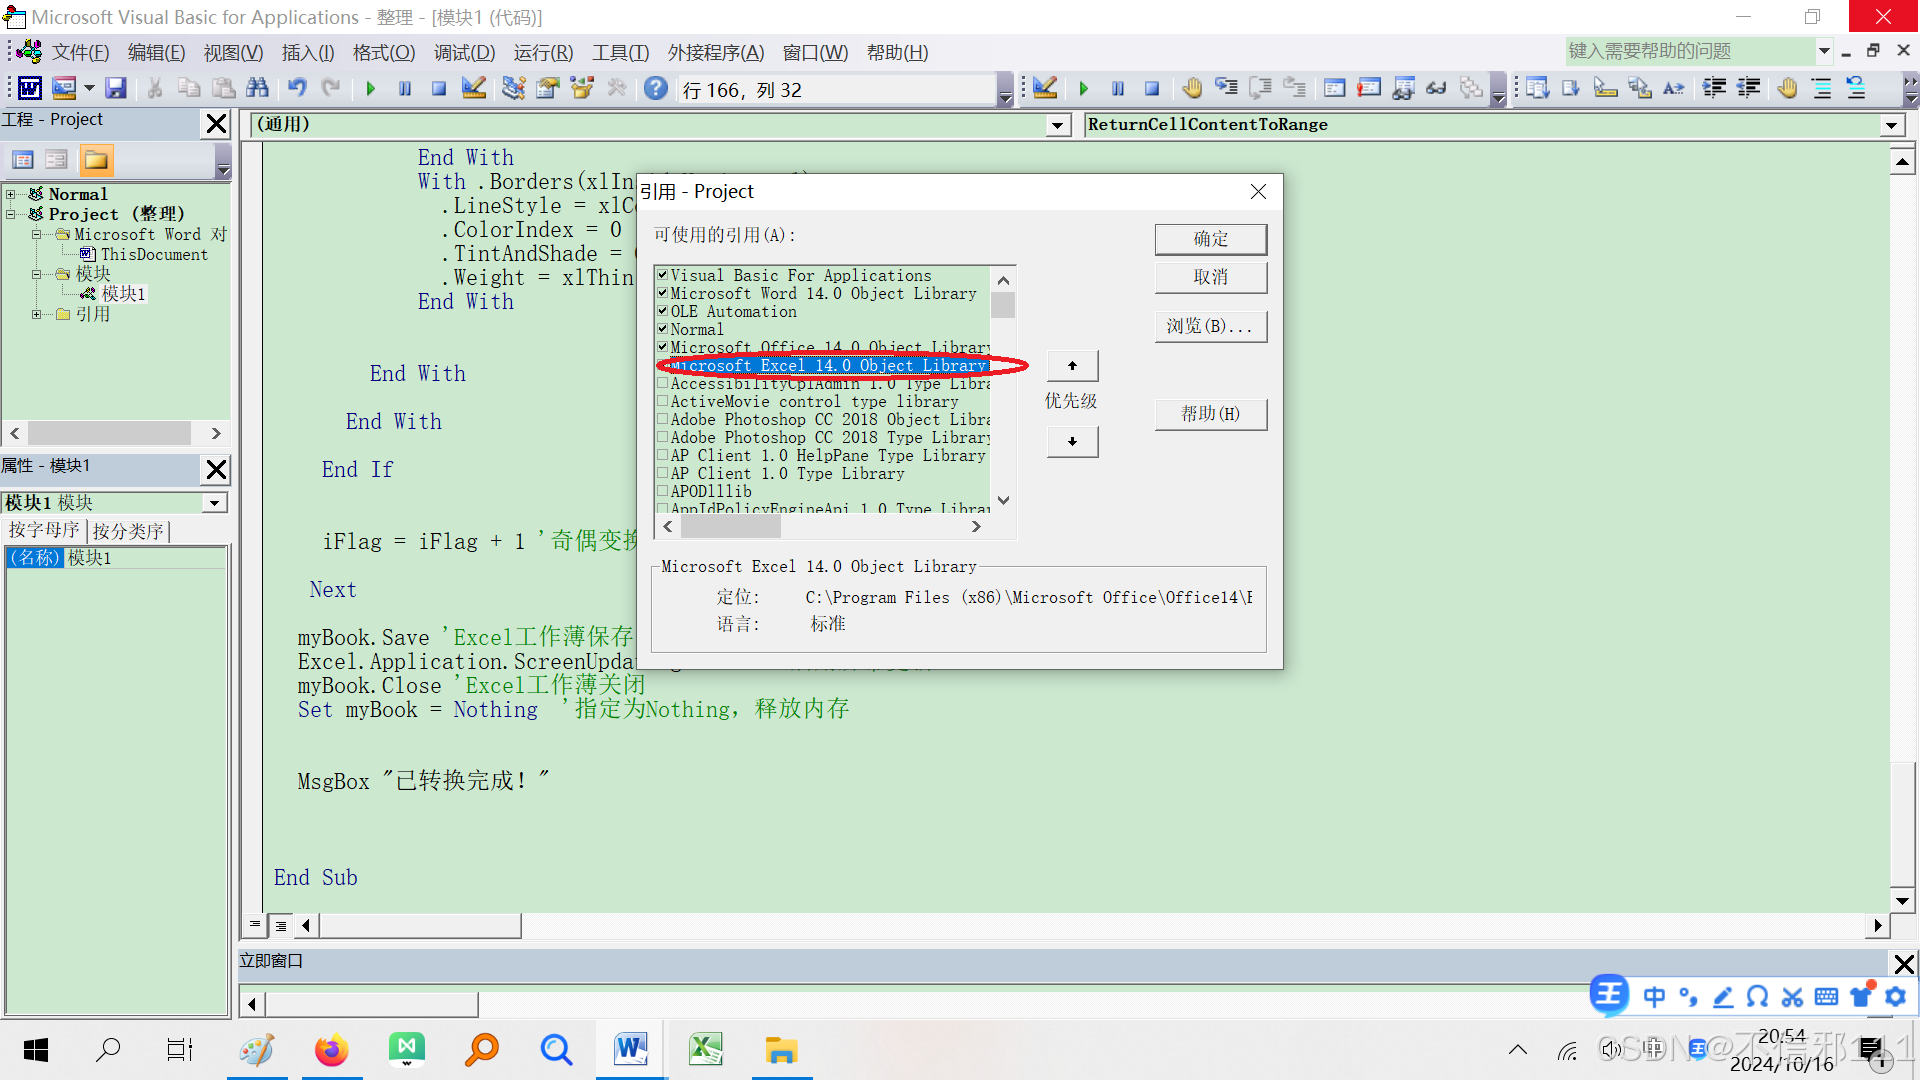The width and height of the screenshot is (1920, 1080).
Task: Switch to the 按分类序 properties tab
Action: (128, 531)
